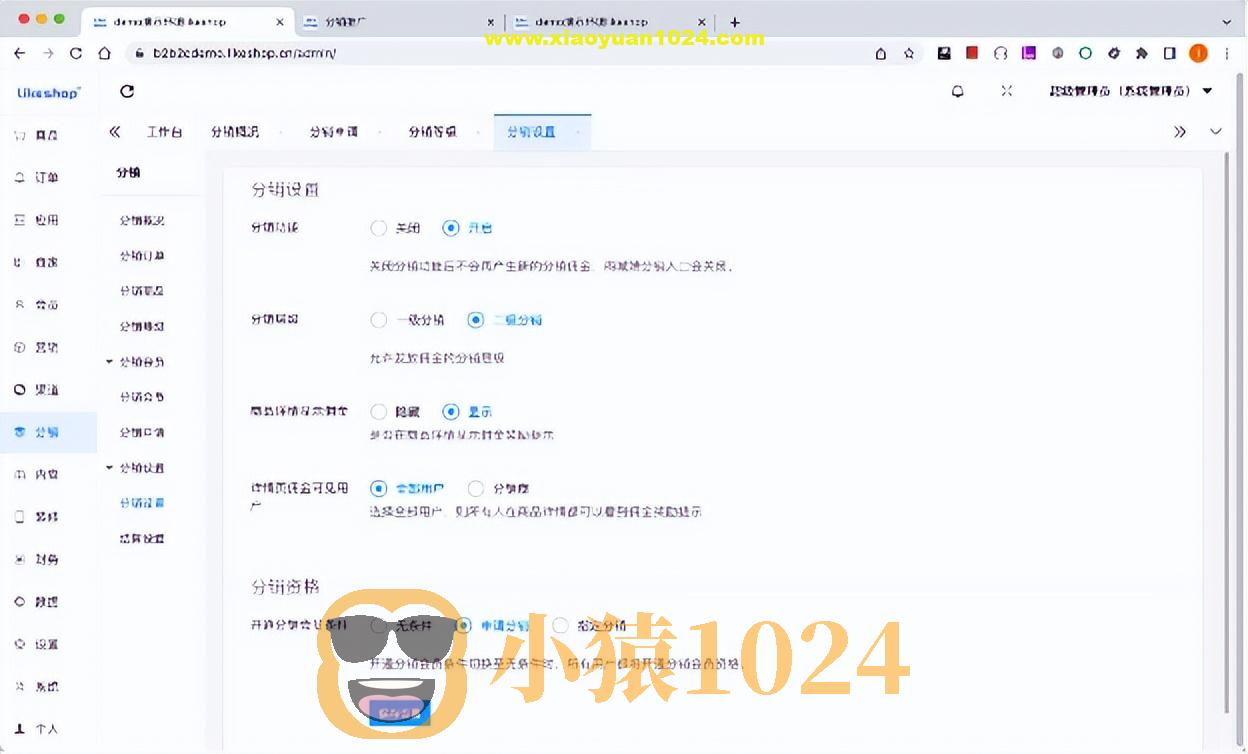Select the 财务 finance sidebar icon
Image resolution: width=1248 pixels, height=754 pixels.
coord(44,559)
